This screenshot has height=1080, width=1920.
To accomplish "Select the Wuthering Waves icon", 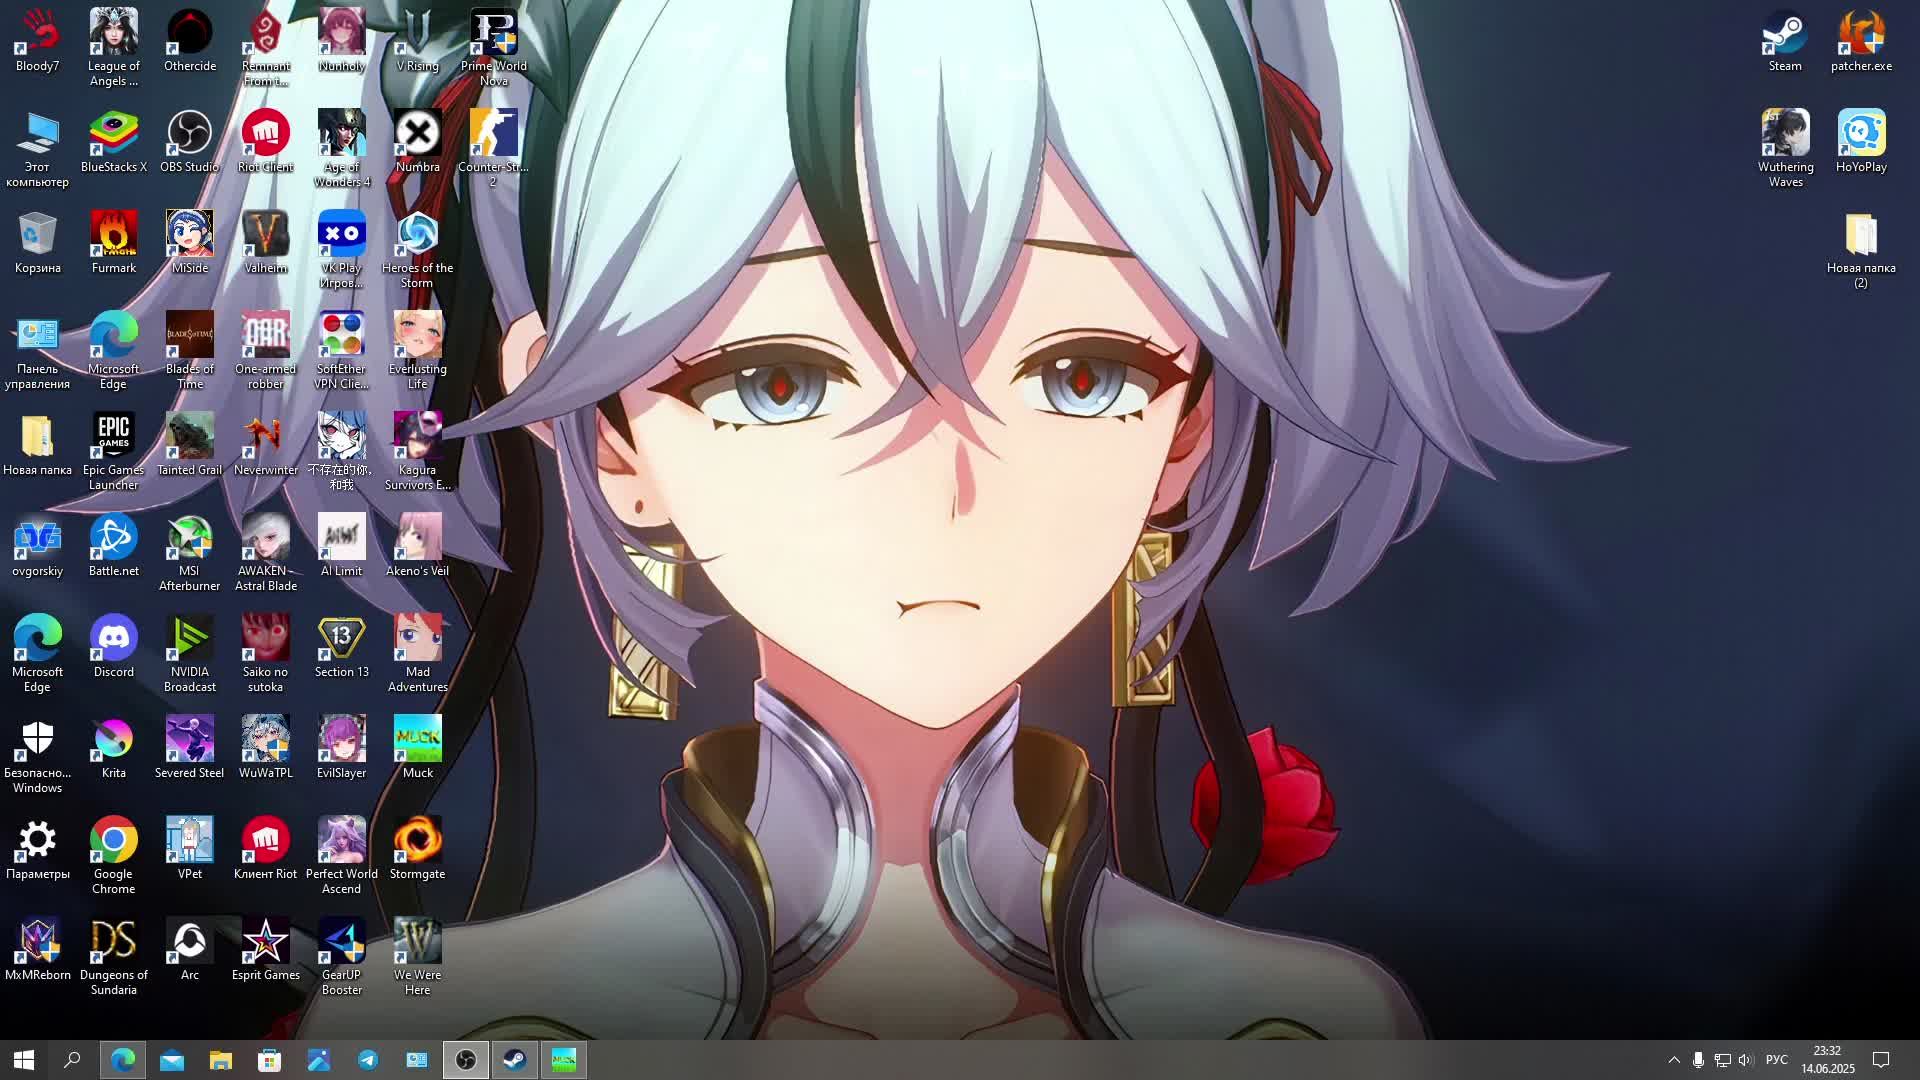I will coord(1785,149).
